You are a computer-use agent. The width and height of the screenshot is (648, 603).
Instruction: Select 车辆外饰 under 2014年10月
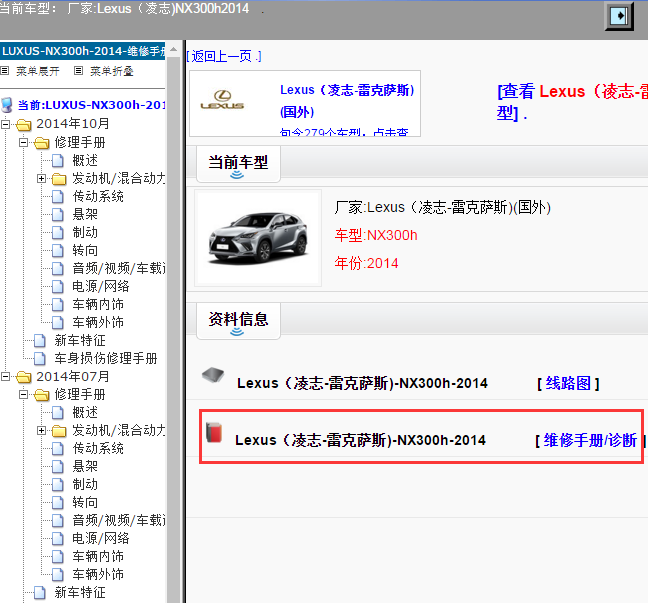98,322
